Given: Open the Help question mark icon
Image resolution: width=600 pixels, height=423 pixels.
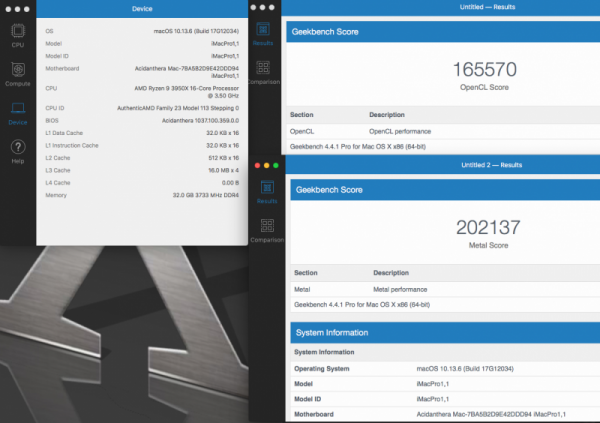Looking at the screenshot, I should (x=18, y=147).
